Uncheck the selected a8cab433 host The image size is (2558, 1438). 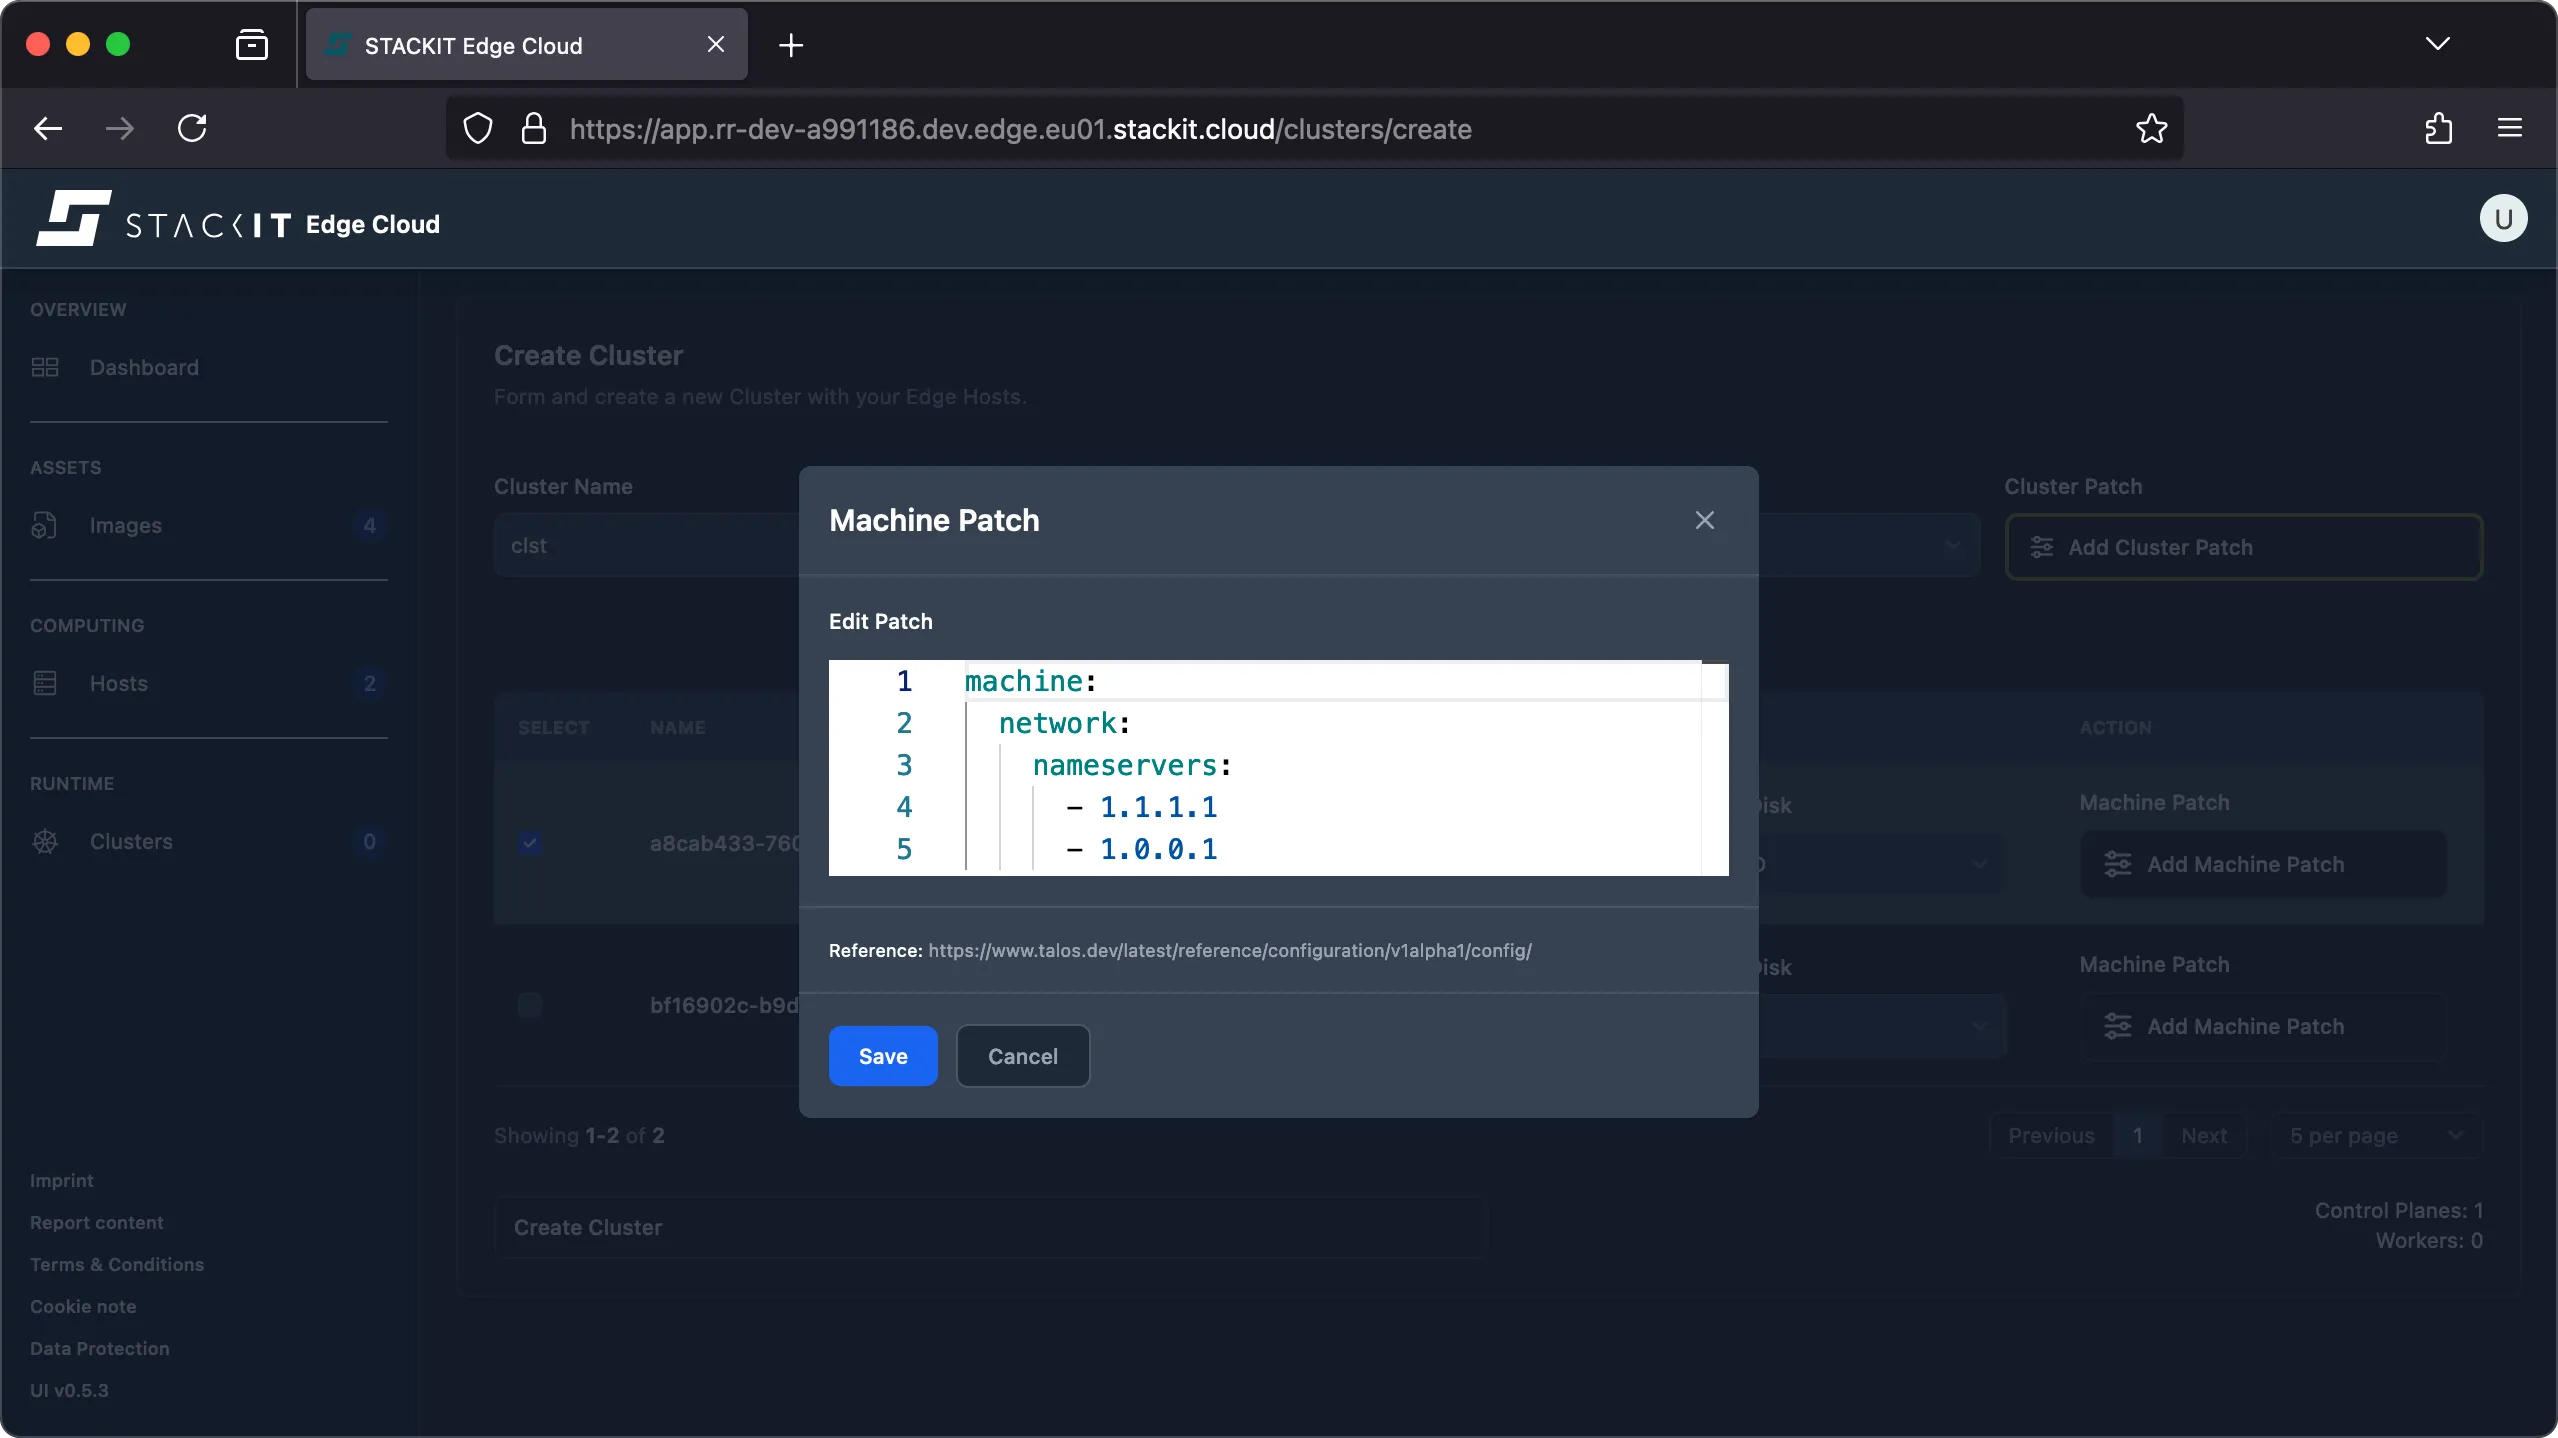[x=529, y=843]
